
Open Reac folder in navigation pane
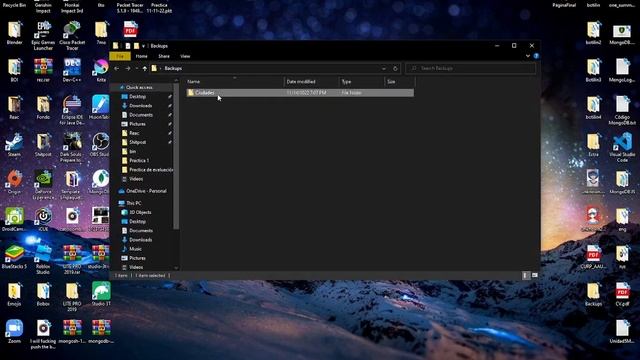[x=134, y=133]
